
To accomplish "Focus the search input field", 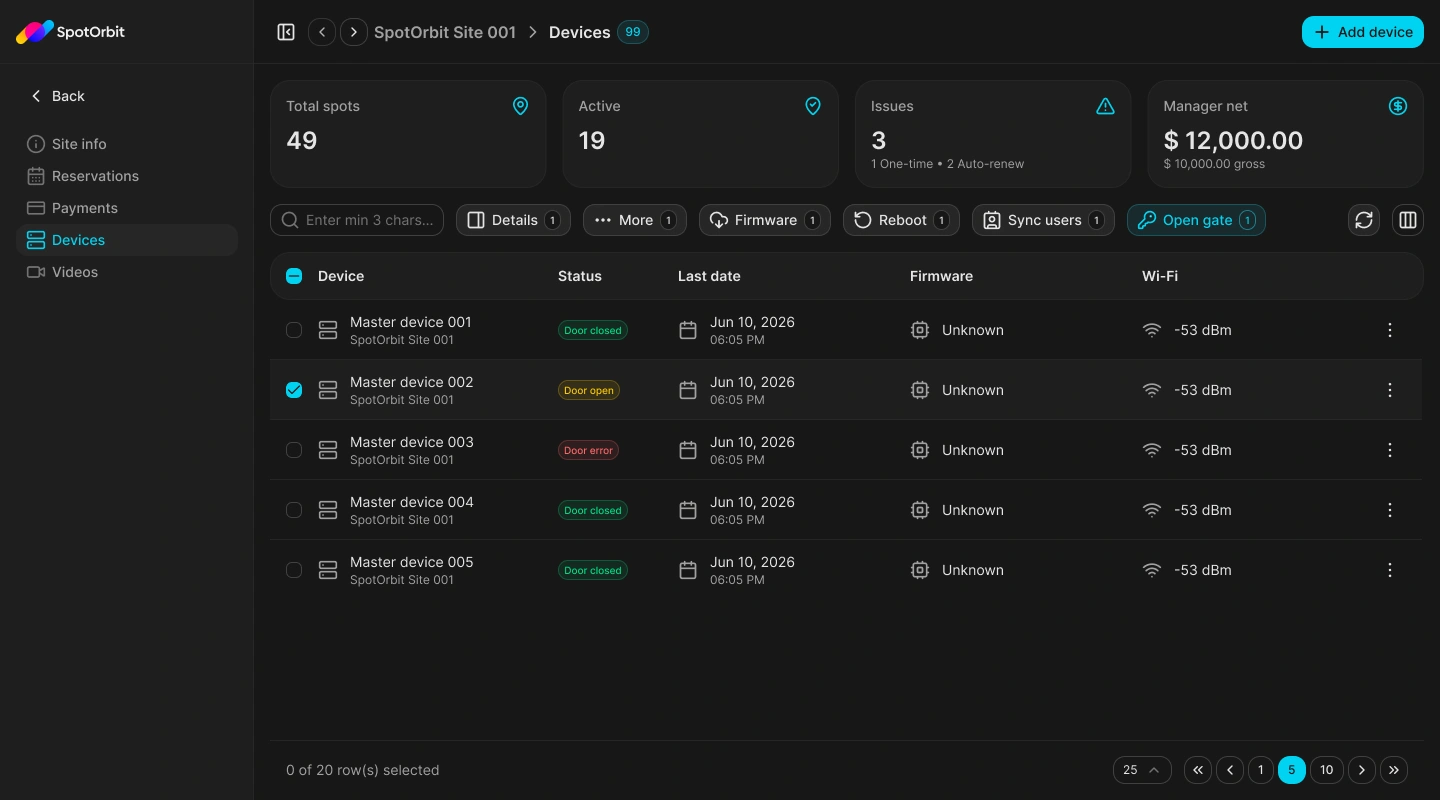I will click(x=357, y=220).
